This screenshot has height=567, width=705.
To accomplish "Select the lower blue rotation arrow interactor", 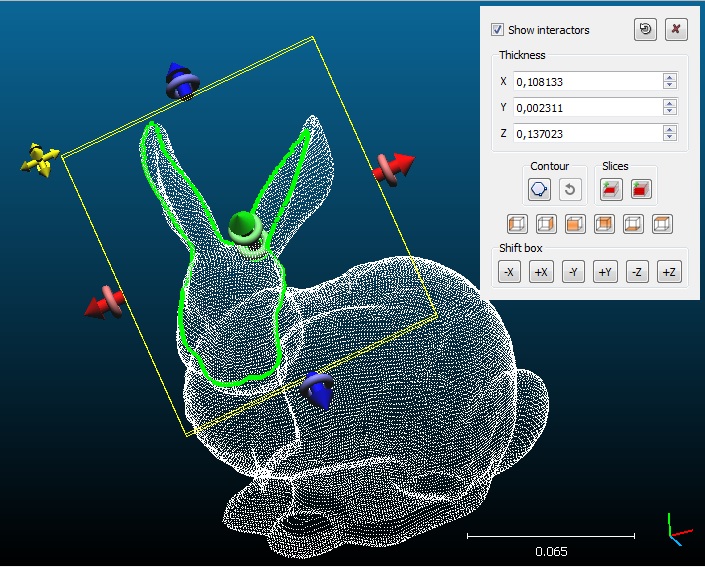I will click(x=318, y=390).
